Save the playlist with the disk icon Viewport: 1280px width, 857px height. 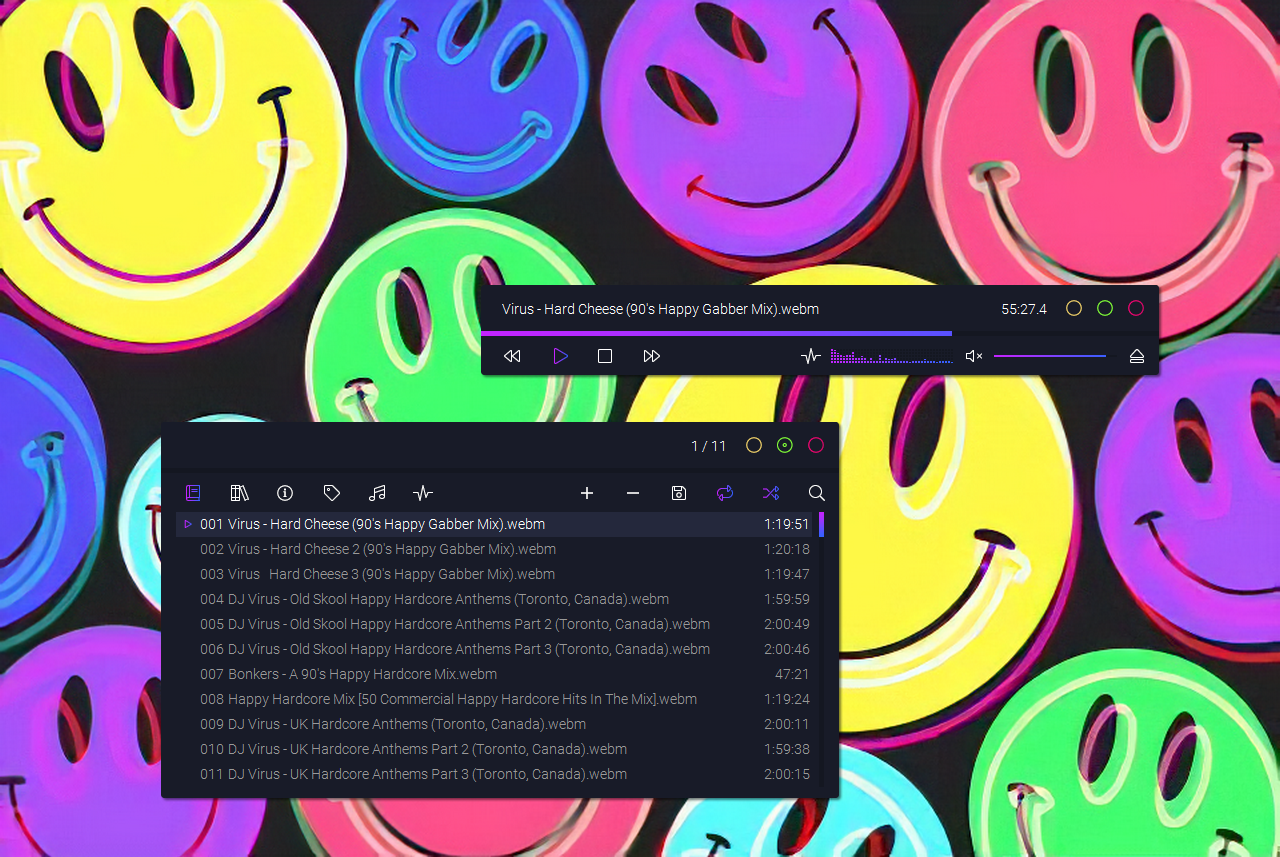679,493
